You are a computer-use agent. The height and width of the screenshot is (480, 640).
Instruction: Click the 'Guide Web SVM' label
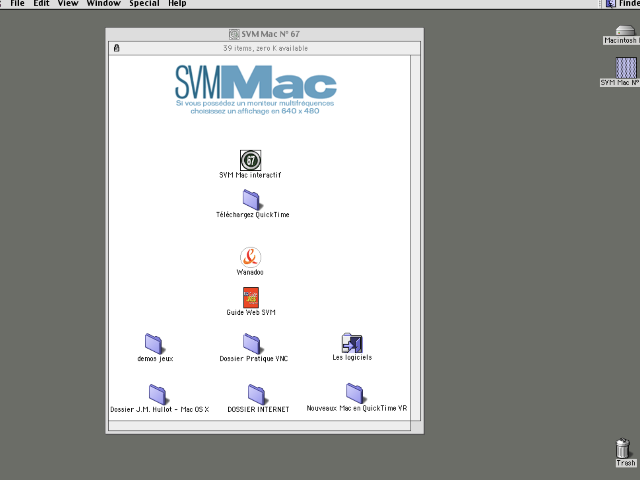tap(251, 313)
